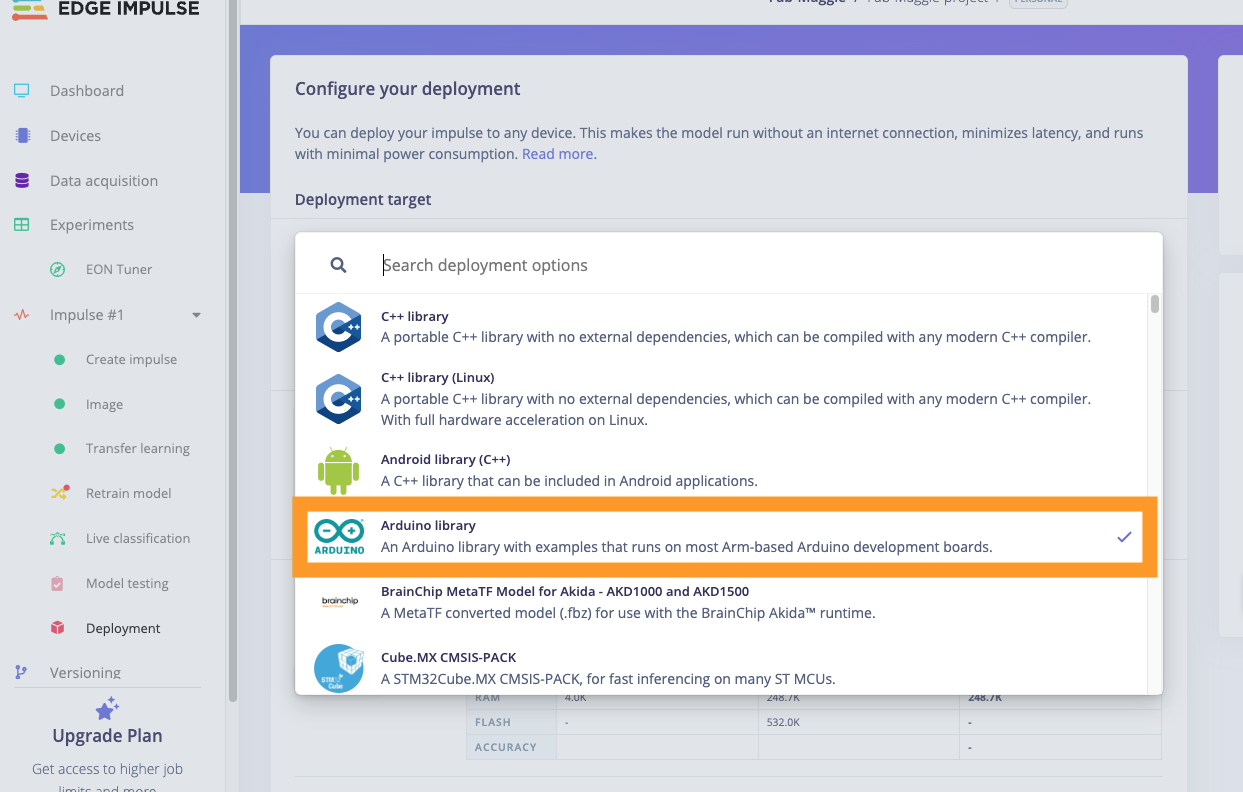Click the Data acquisition database icon
Image resolution: width=1243 pixels, height=792 pixels.
tap(21, 181)
